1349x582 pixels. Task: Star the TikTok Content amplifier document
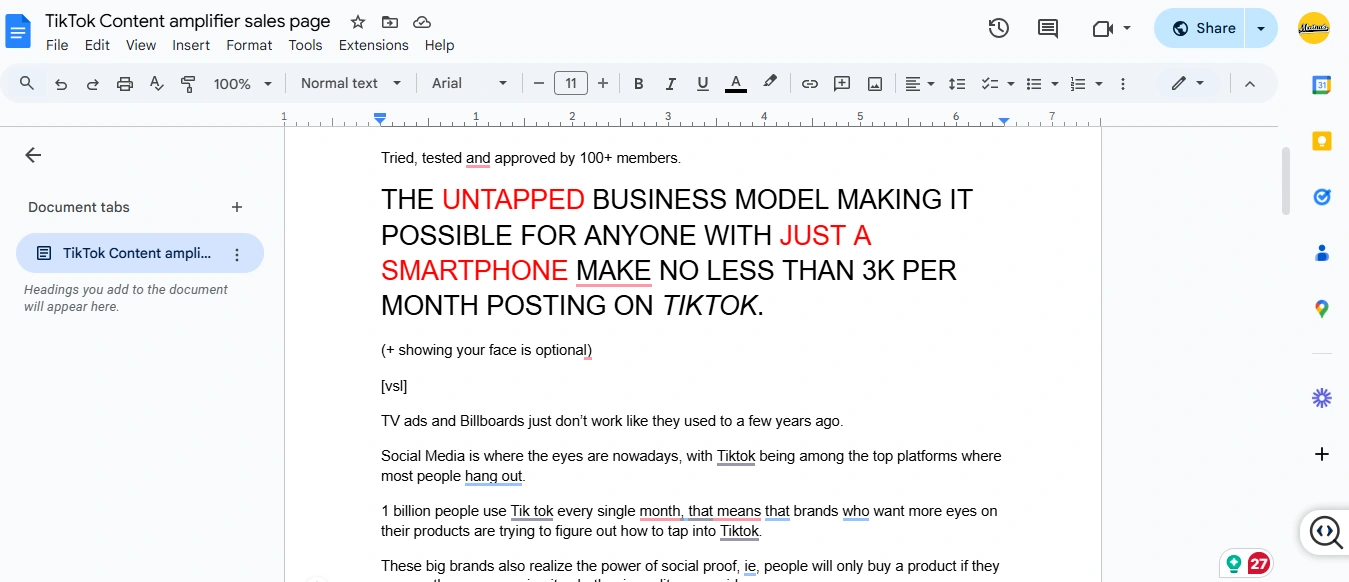358,22
